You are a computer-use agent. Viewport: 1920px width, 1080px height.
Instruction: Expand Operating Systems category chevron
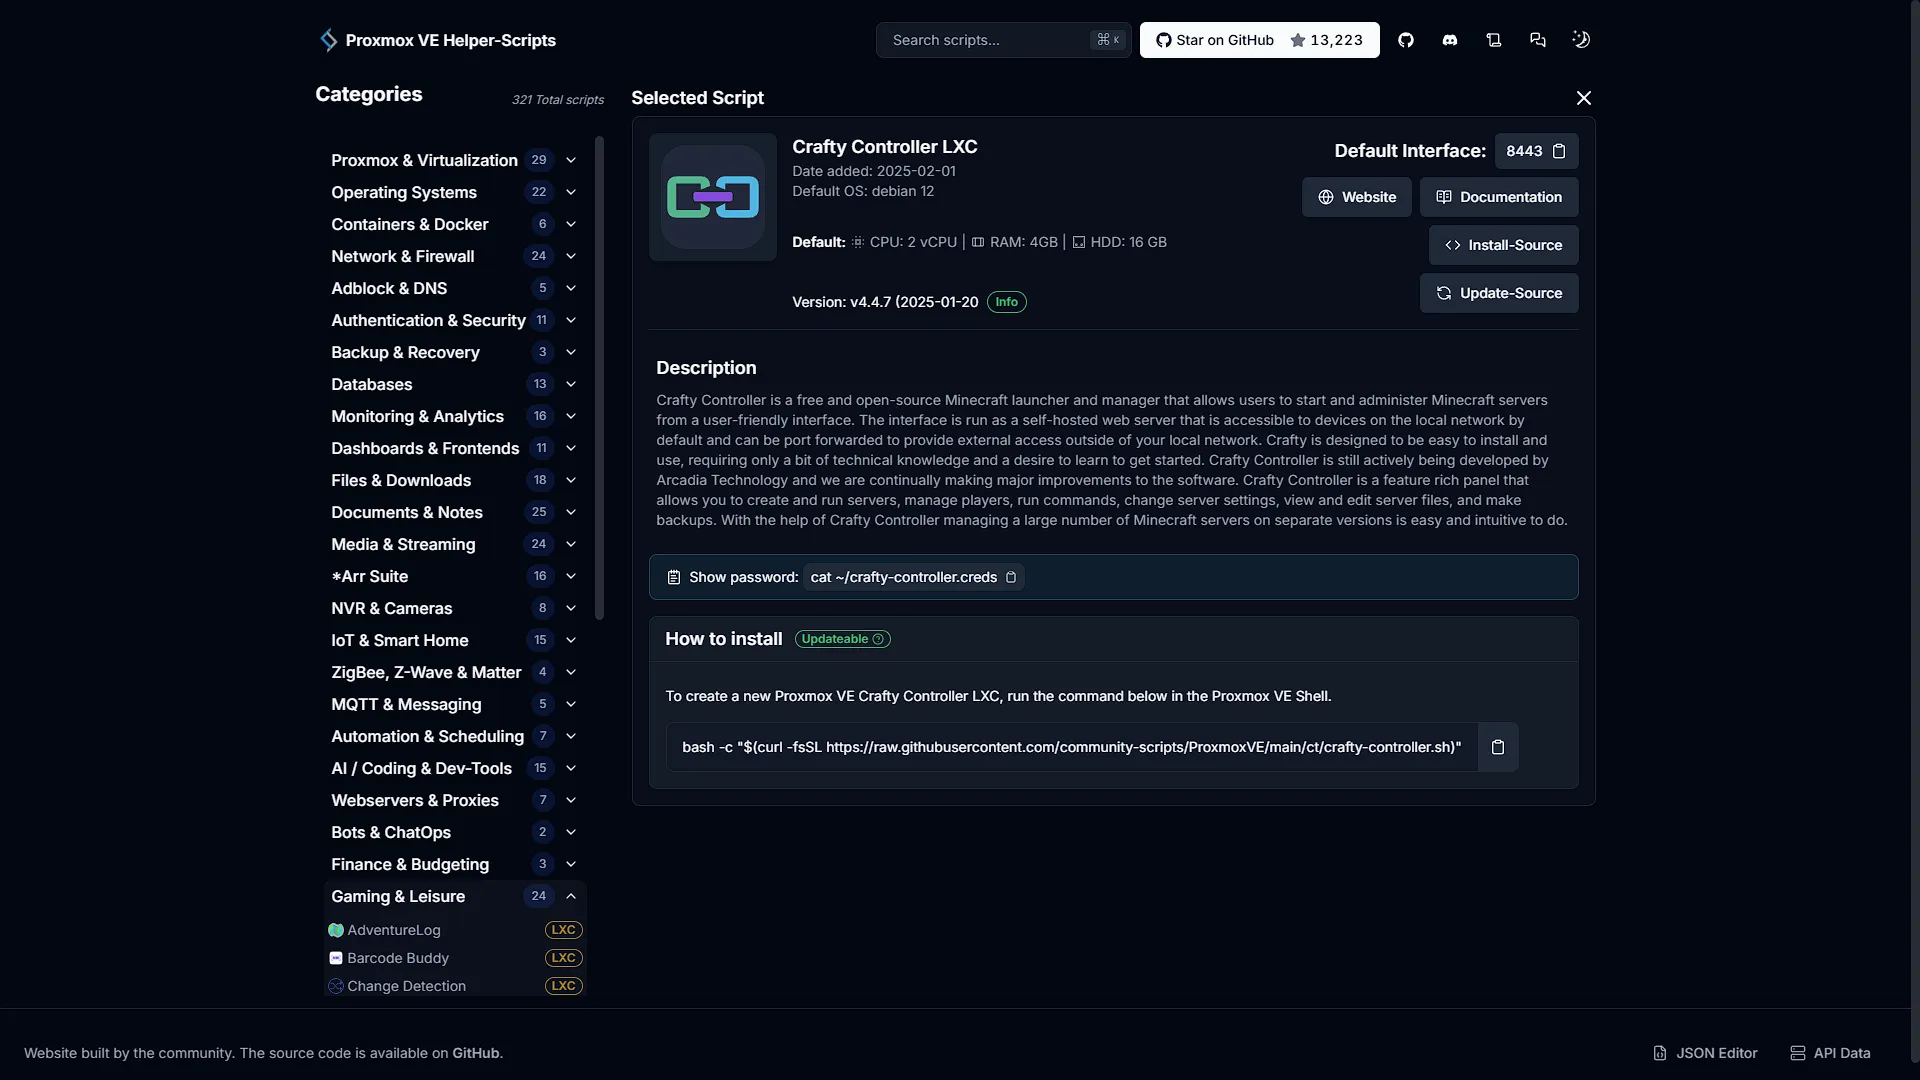[x=571, y=192]
